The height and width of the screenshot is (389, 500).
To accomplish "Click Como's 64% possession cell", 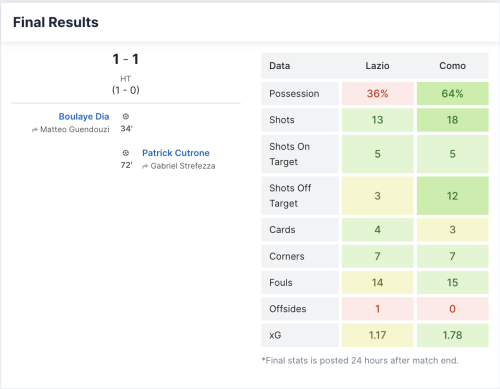I will point(453,94).
